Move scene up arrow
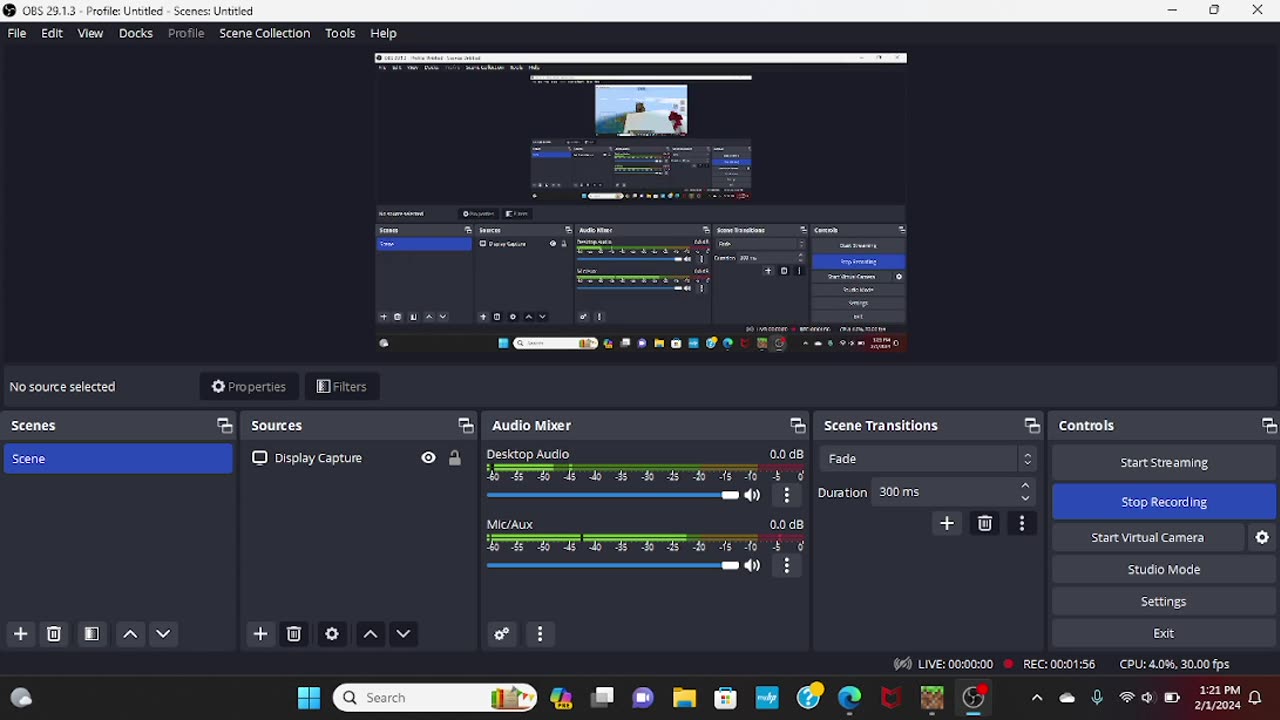The image size is (1280, 720). click(130, 634)
